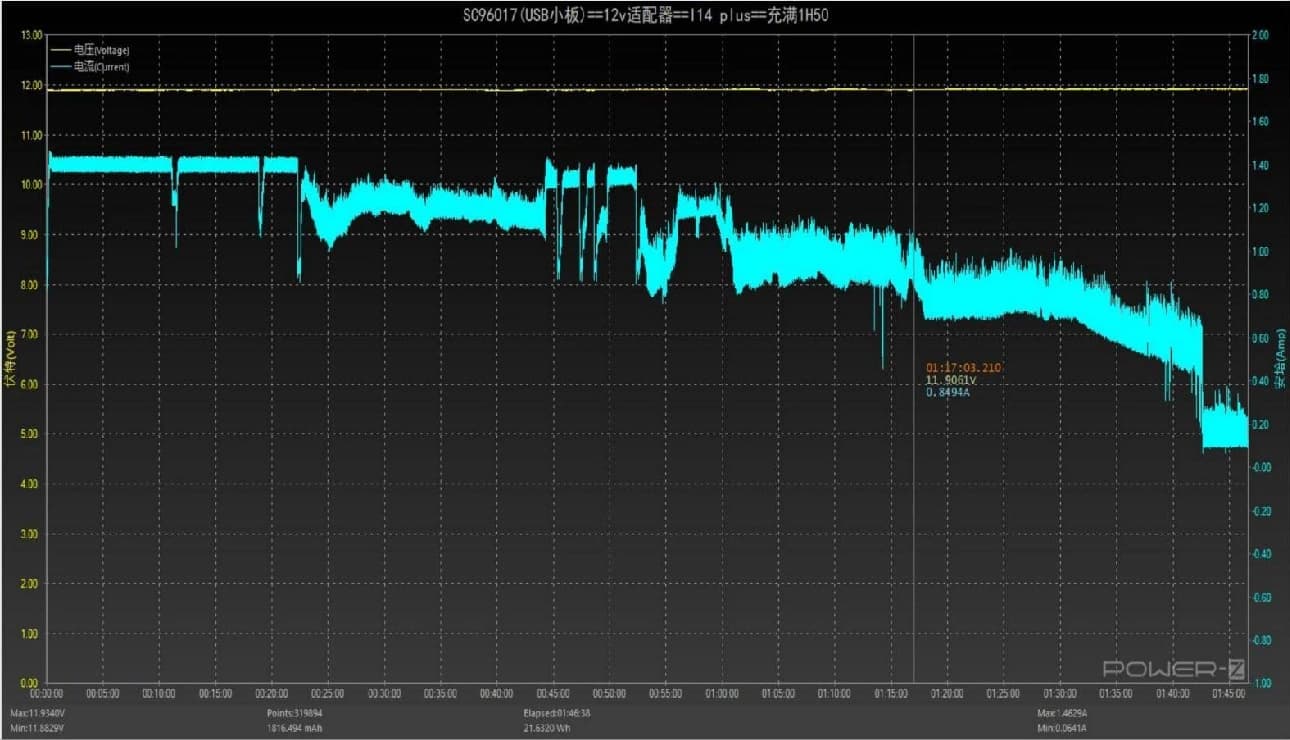The width and height of the screenshot is (1290, 740).
Task: Click the 21.6320 Wh energy value
Action: click(549, 728)
